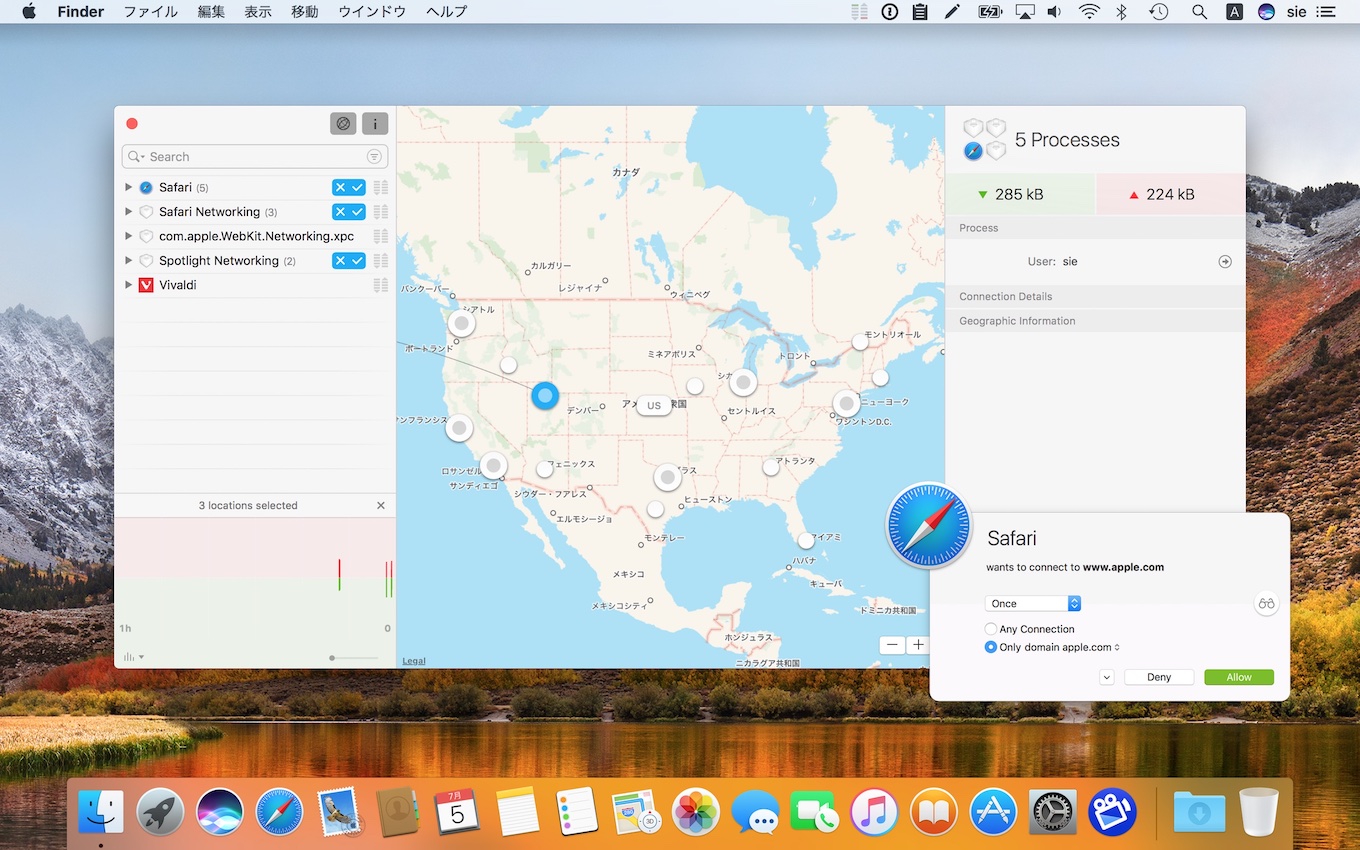This screenshot has height=850, width=1360.
Task: Open the ファイル menu in menu bar
Action: pyautogui.click(x=150, y=12)
